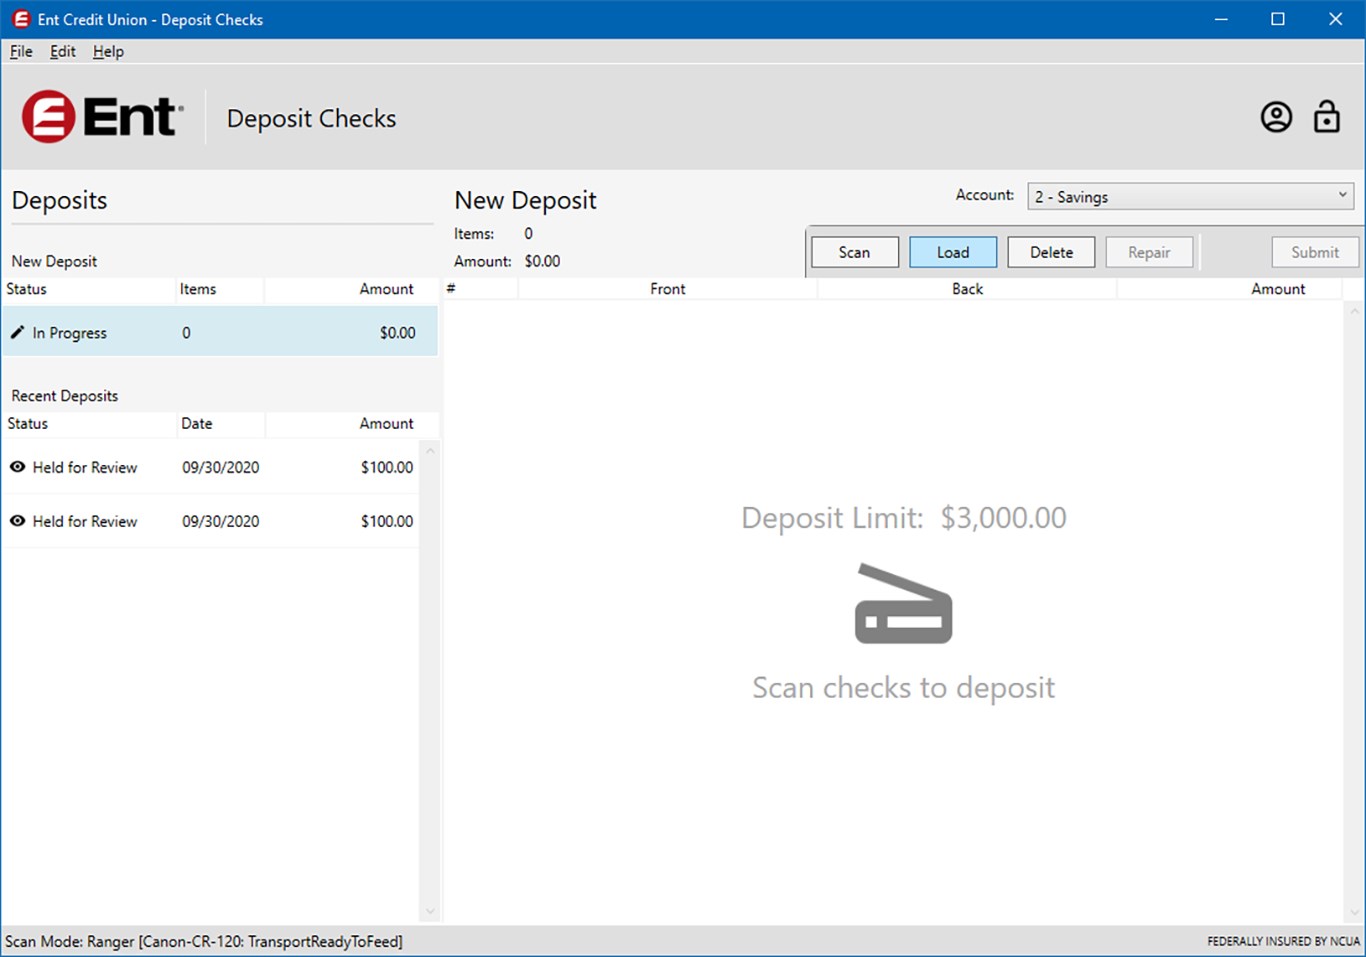Click the Delete button

[x=1051, y=252]
